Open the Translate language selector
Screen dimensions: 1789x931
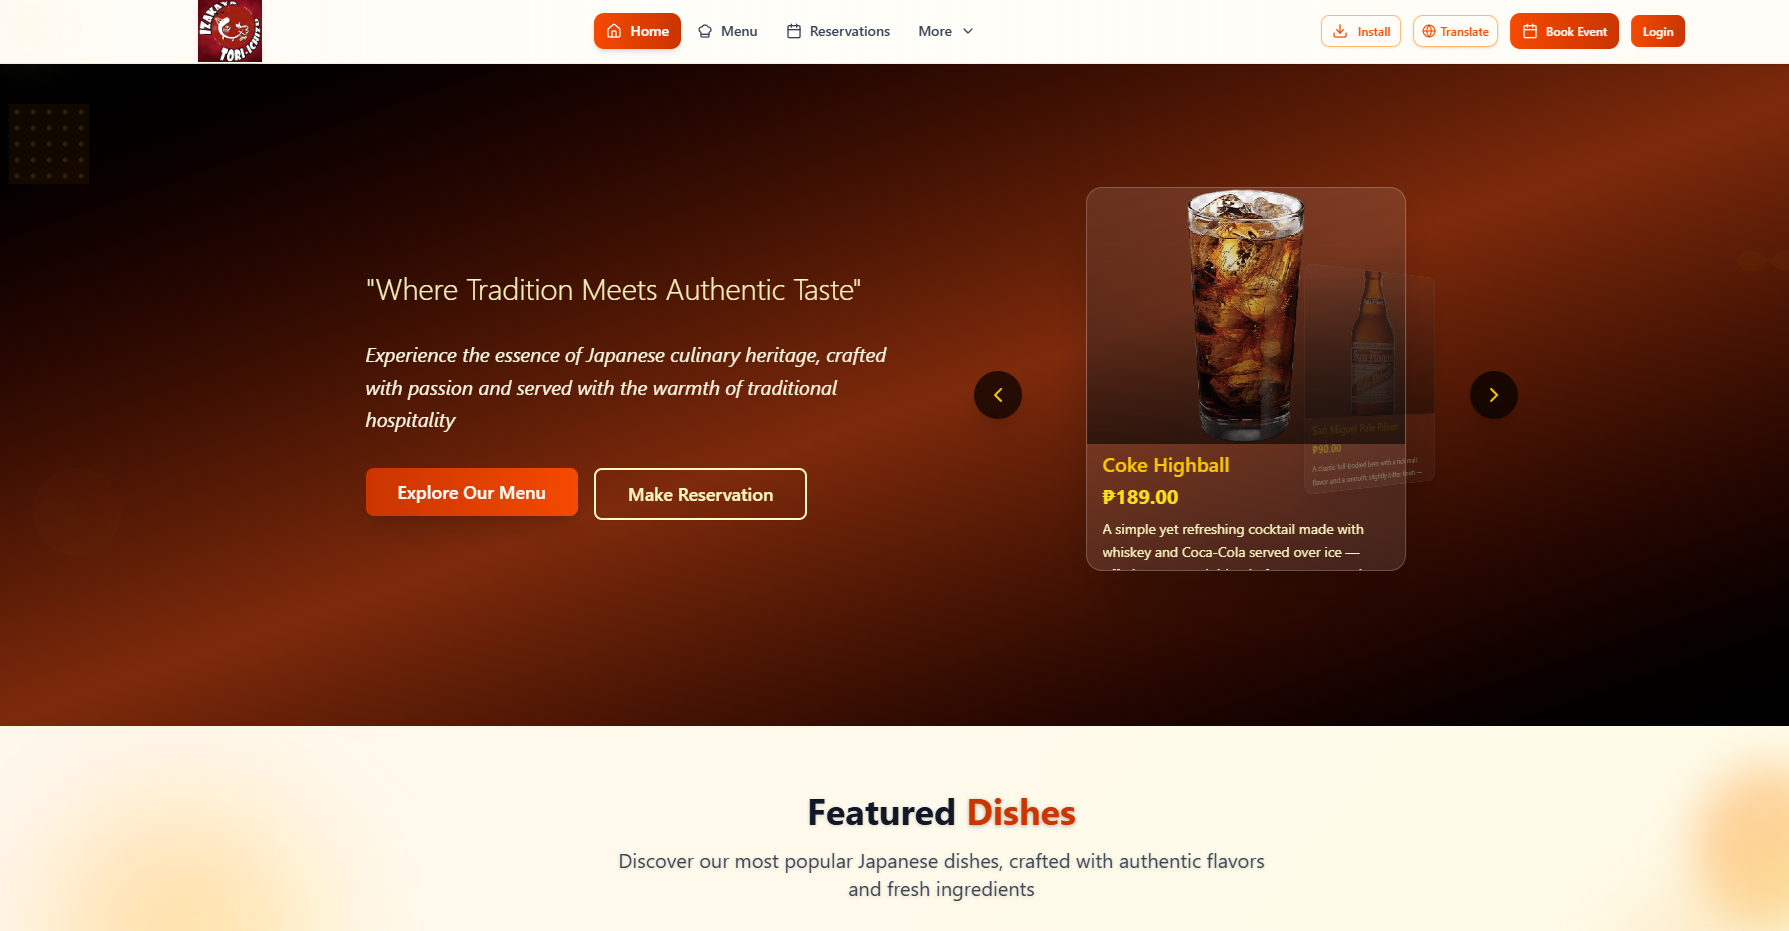click(1455, 31)
